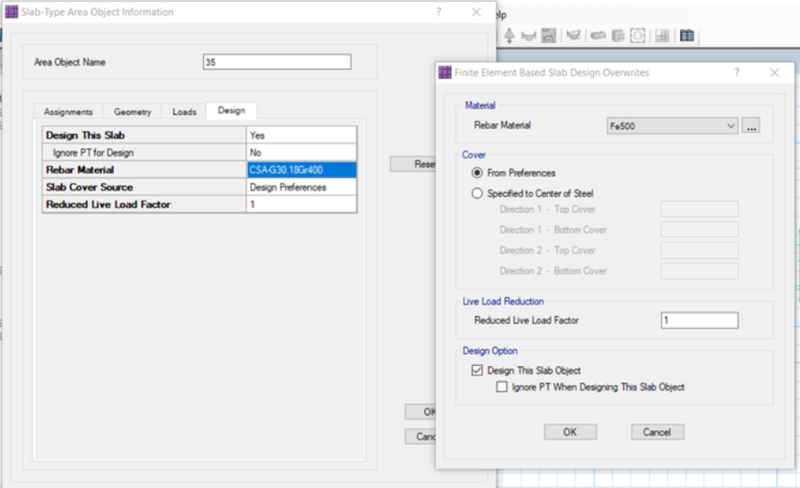This screenshot has height=488, width=800.
Task: Select the From Preferences cover option
Action: coord(477,173)
